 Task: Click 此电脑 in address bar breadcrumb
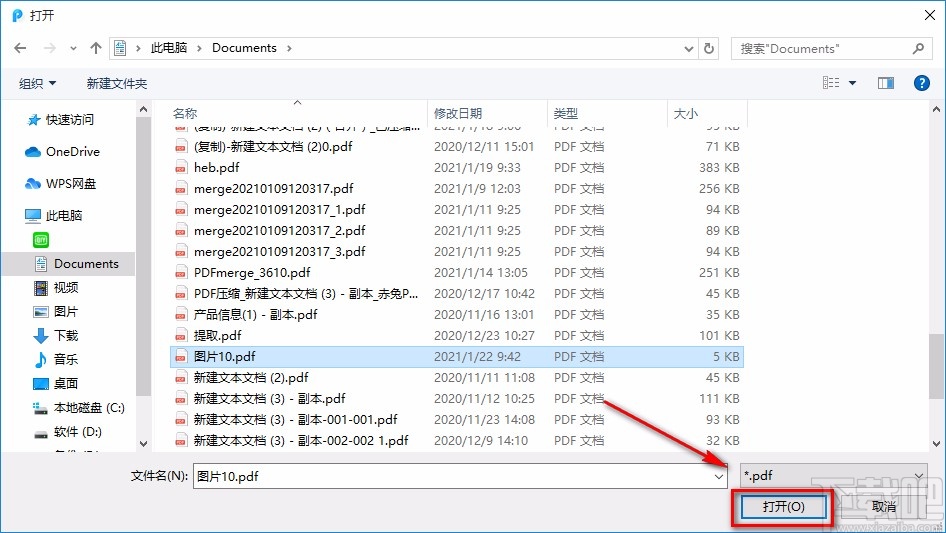pyautogui.click(x=169, y=48)
